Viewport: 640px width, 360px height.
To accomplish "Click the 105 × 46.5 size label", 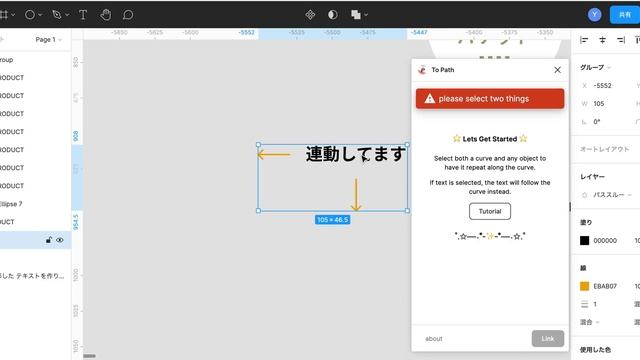I will (x=332, y=220).
